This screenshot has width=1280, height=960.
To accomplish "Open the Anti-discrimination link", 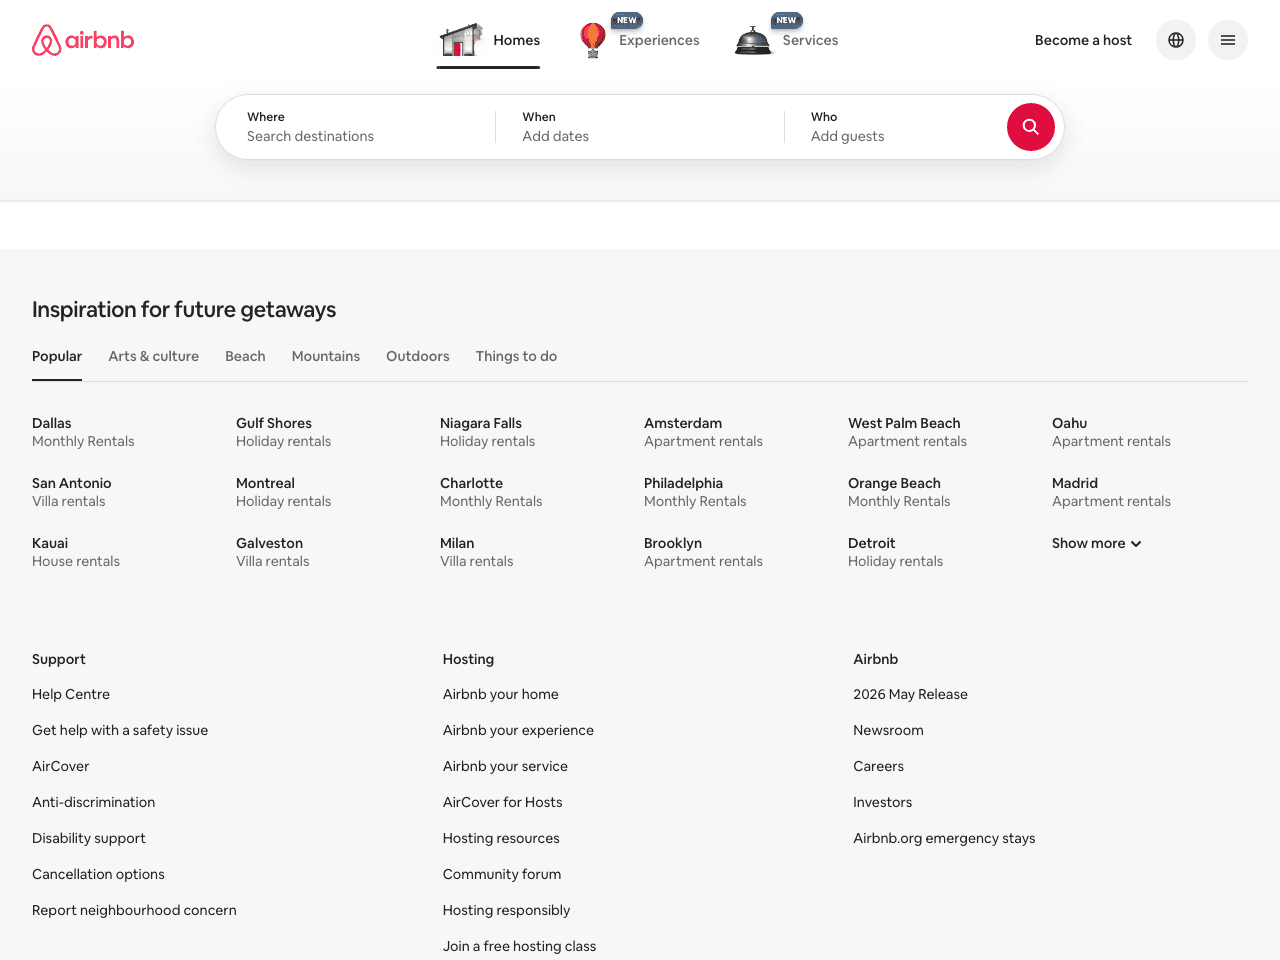I will coord(94,802).
